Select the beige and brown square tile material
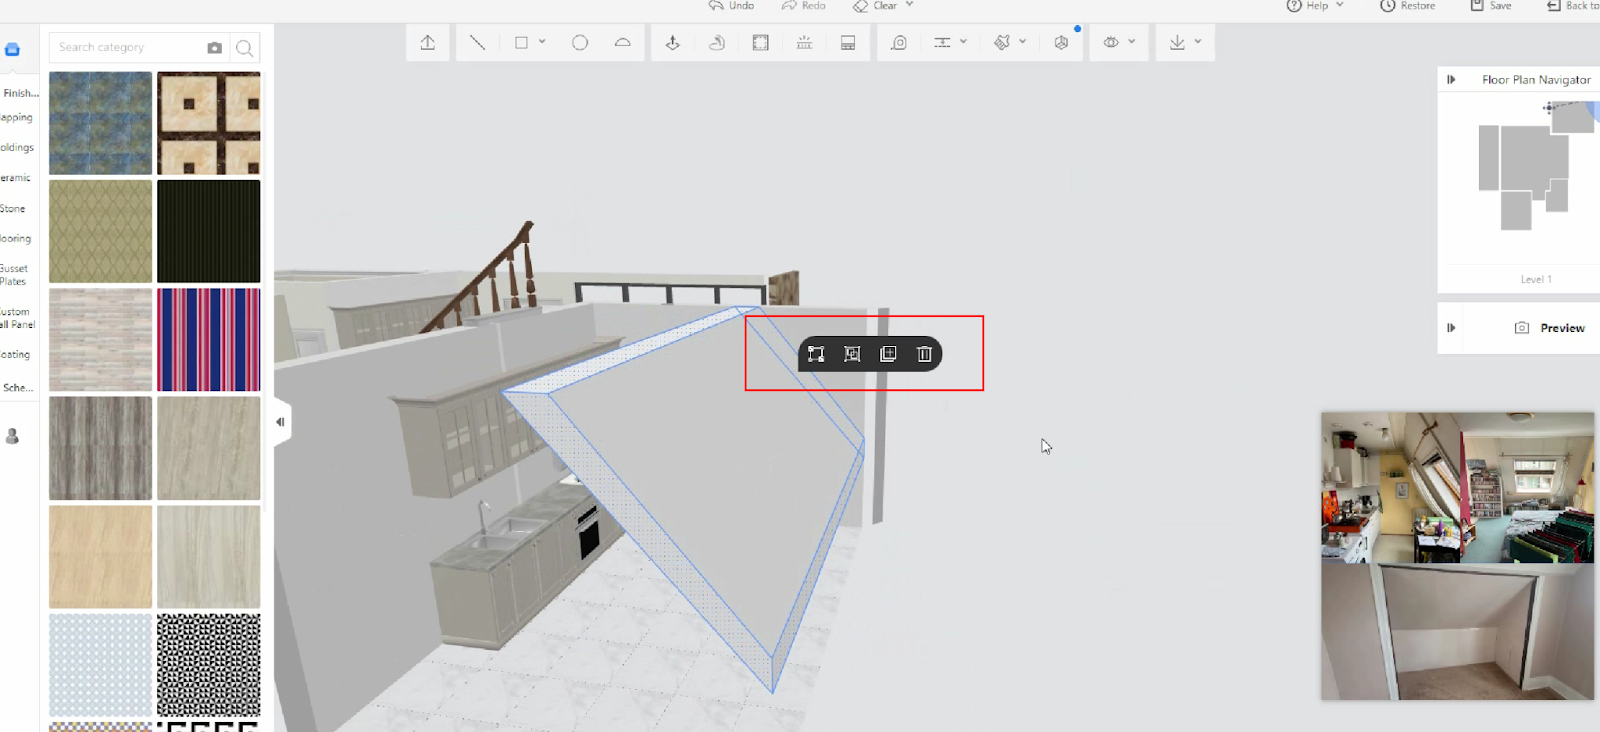This screenshot has height=732, width=1600. (x=209, y=123)
